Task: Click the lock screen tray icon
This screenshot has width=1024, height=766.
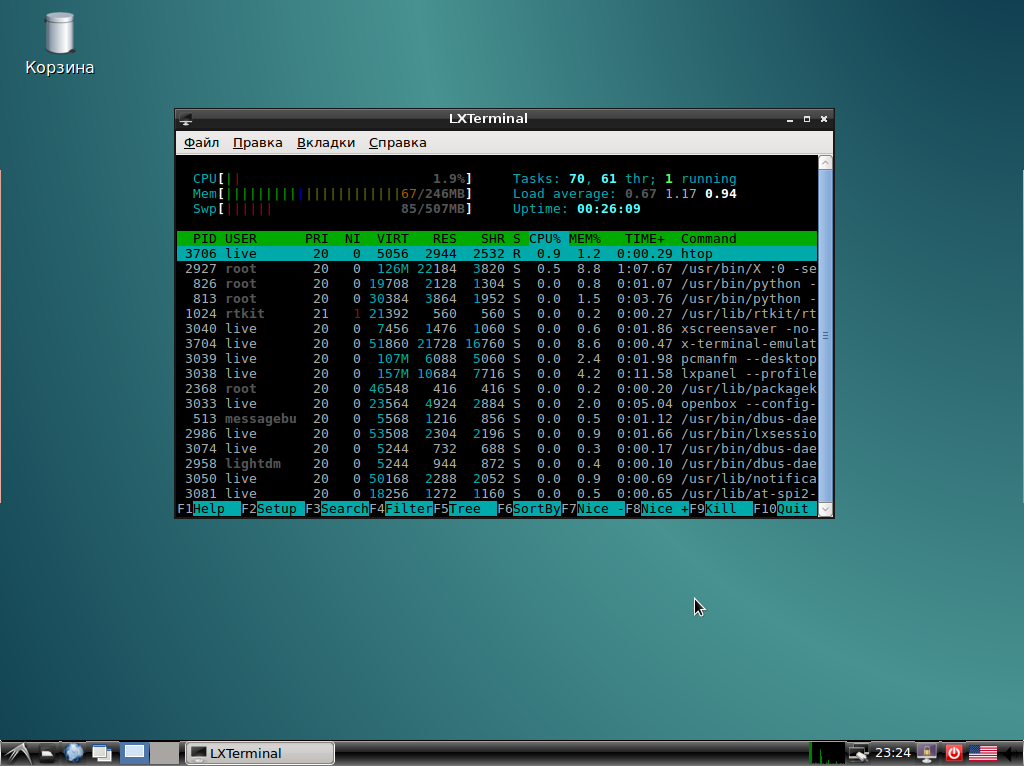Action: tap(927, 753)
